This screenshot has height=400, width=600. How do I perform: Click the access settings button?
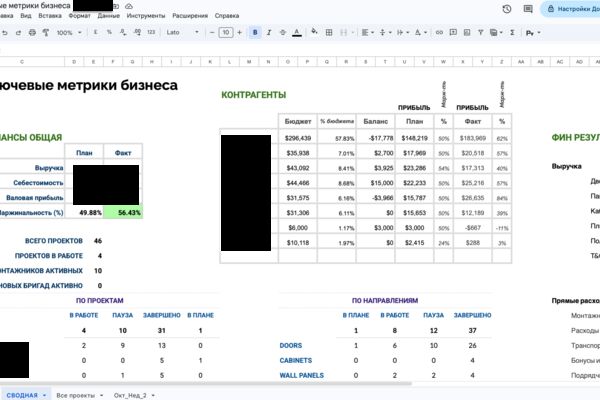[571, 9]
